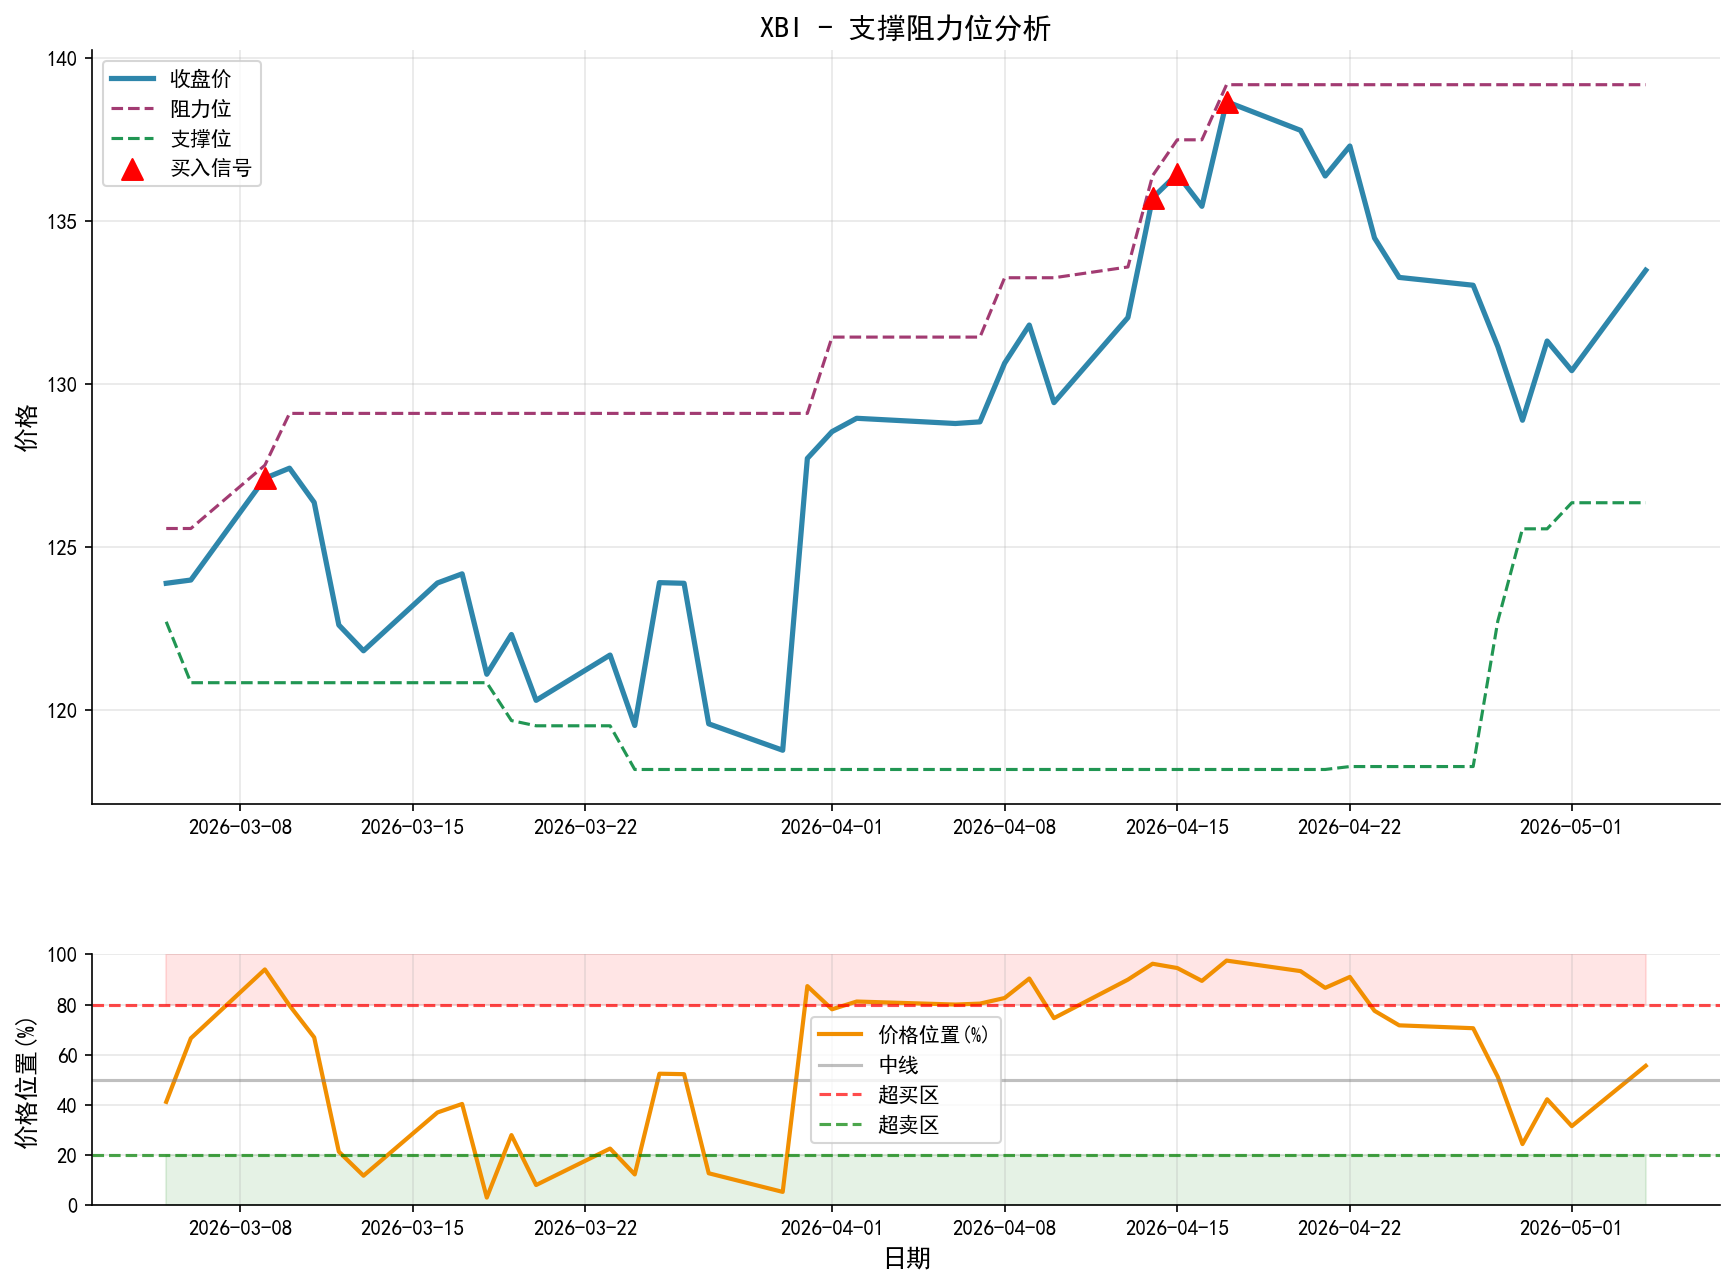The height and width of the screenshot is (1284, 1734).
Task: Click the chart title XBI - 支撑阻力位分析
Action: coord(905,28)
